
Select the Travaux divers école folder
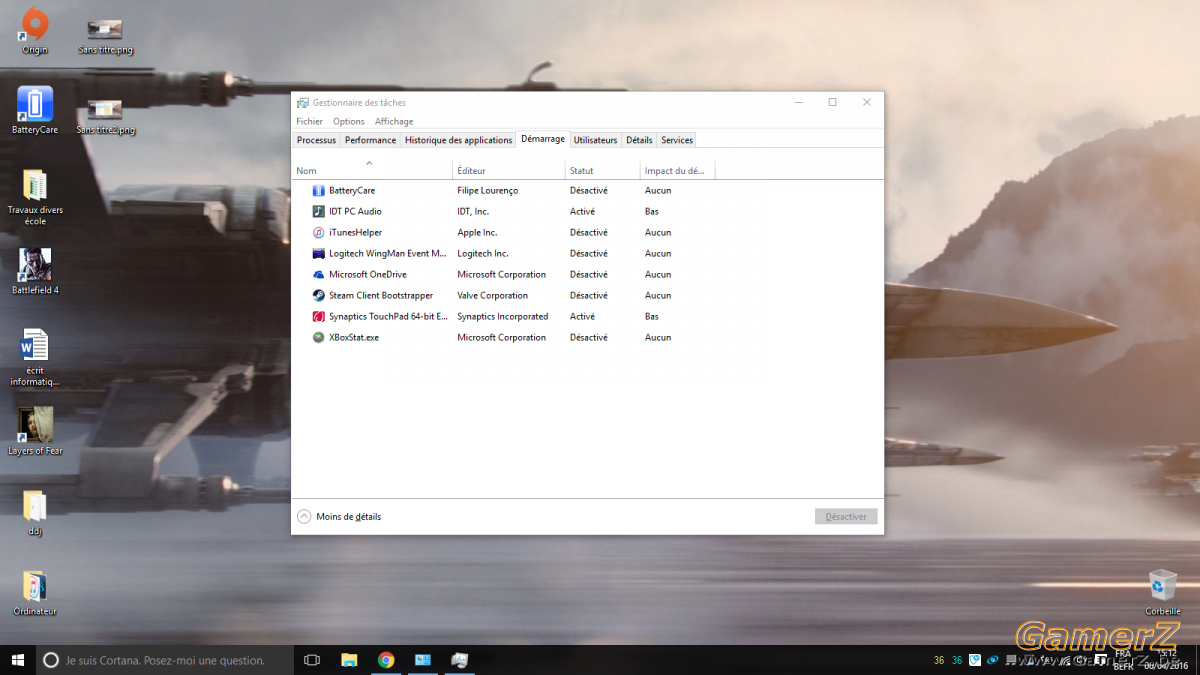tap(35, 197)
